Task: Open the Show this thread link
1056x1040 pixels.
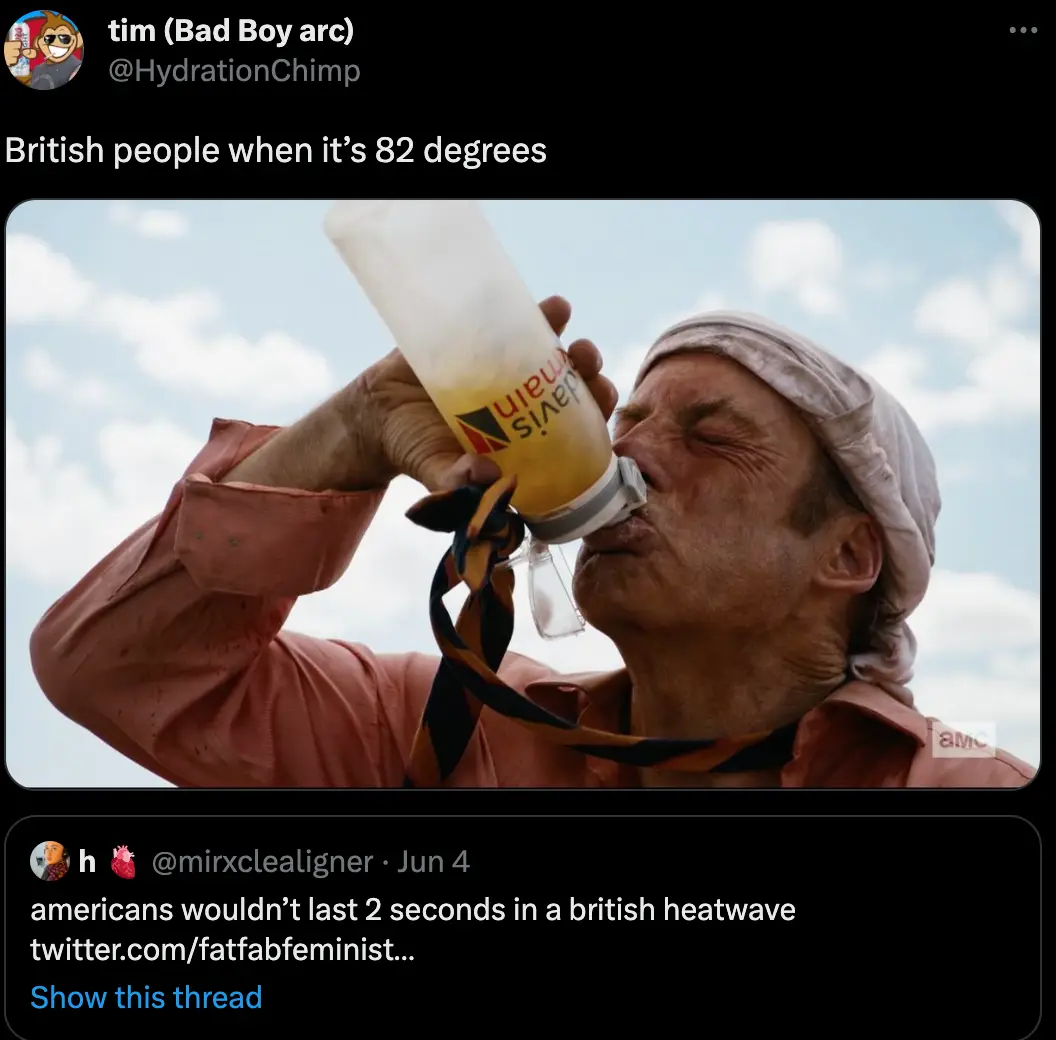Action: (x=146, y=997)
